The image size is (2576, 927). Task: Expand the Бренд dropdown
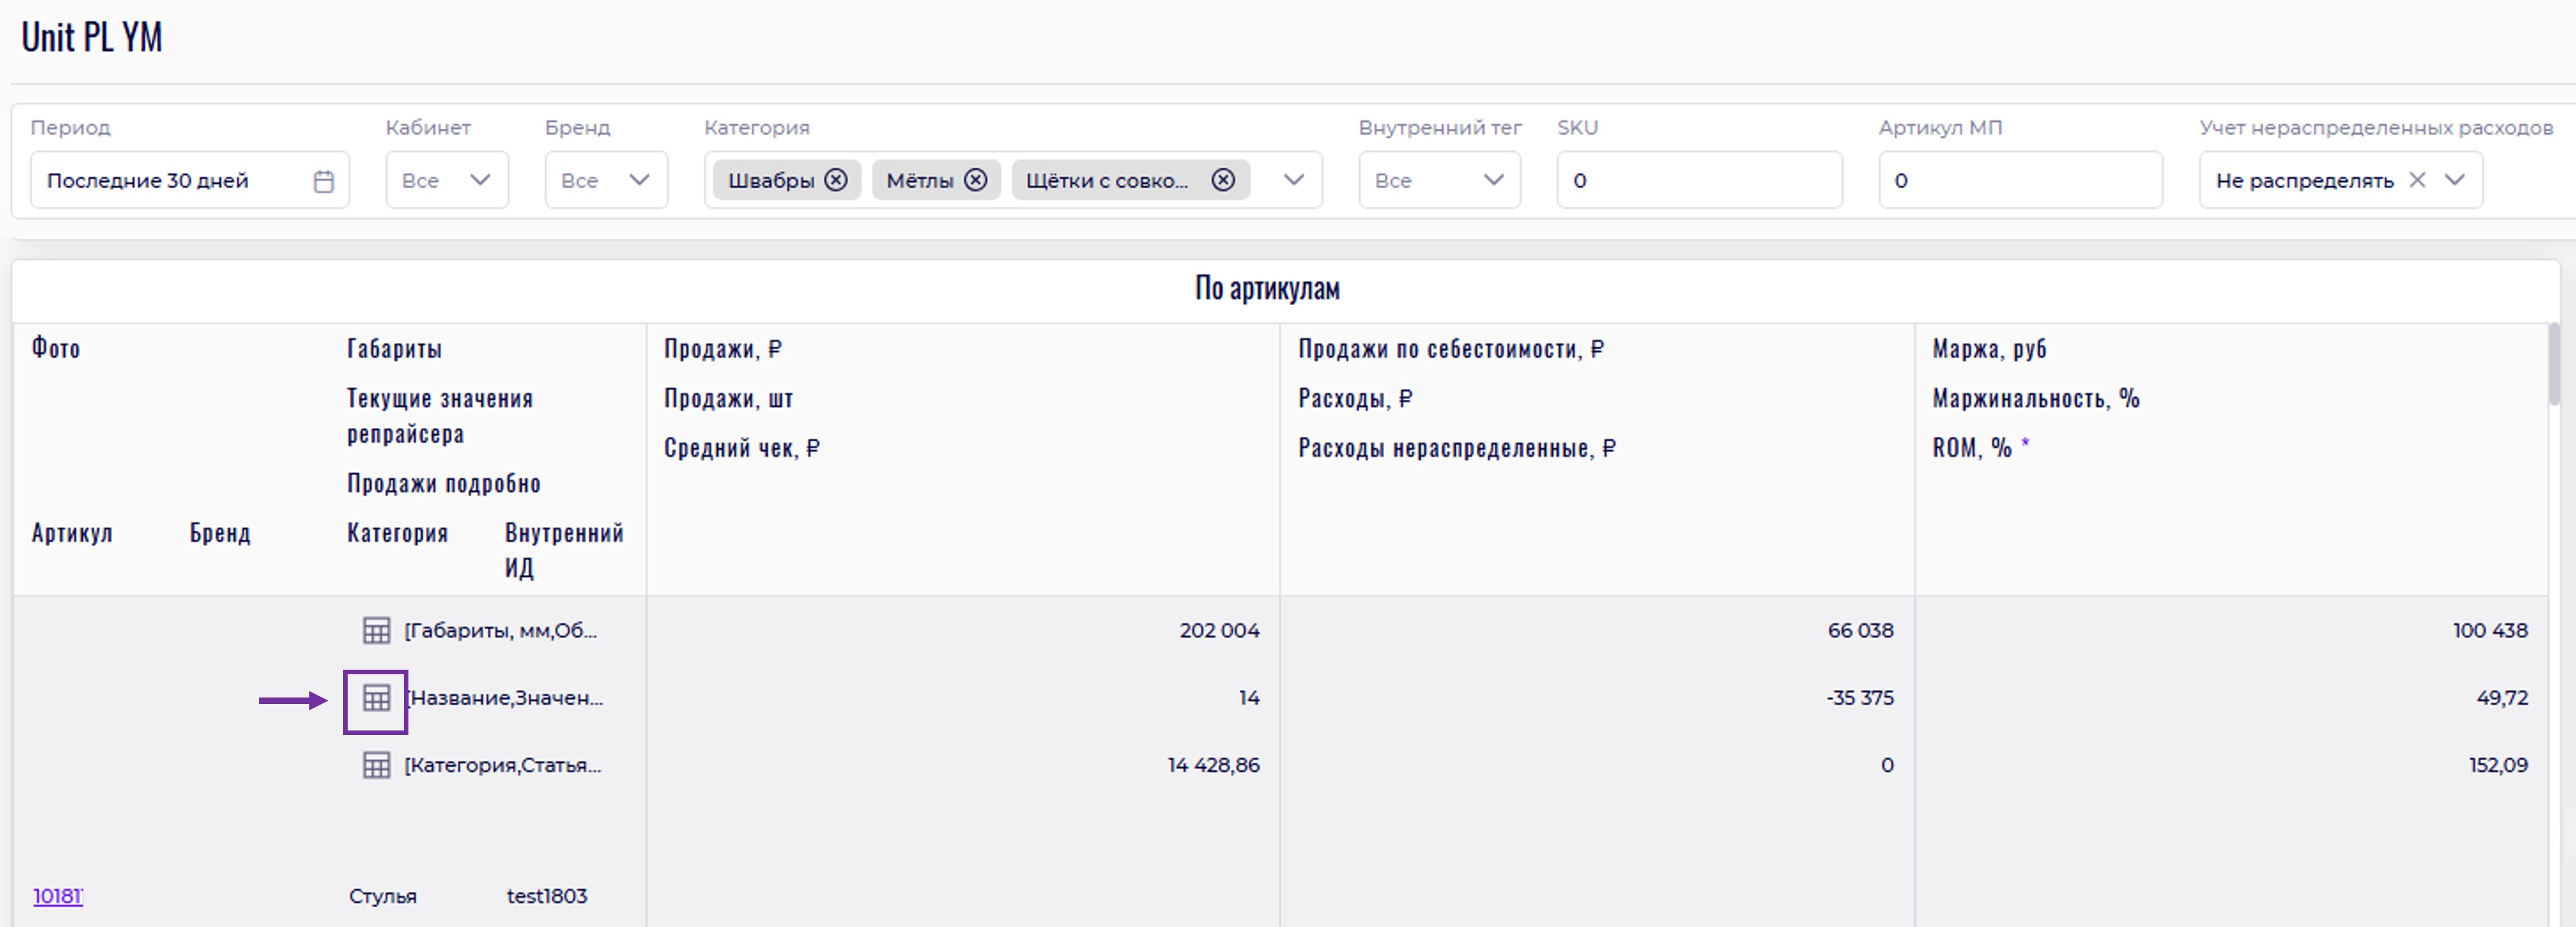pos(639,180)
